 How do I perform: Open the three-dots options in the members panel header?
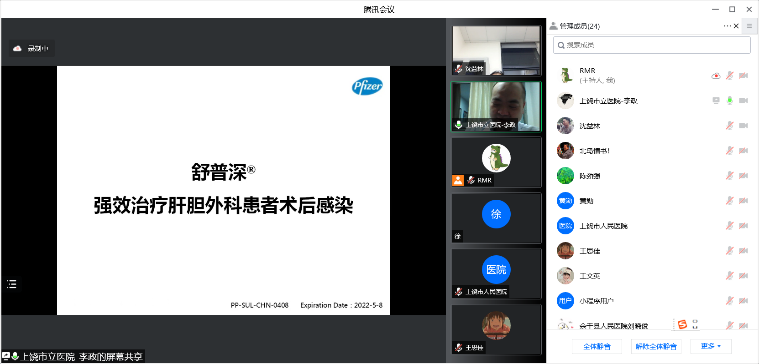(x=727, y=26)
